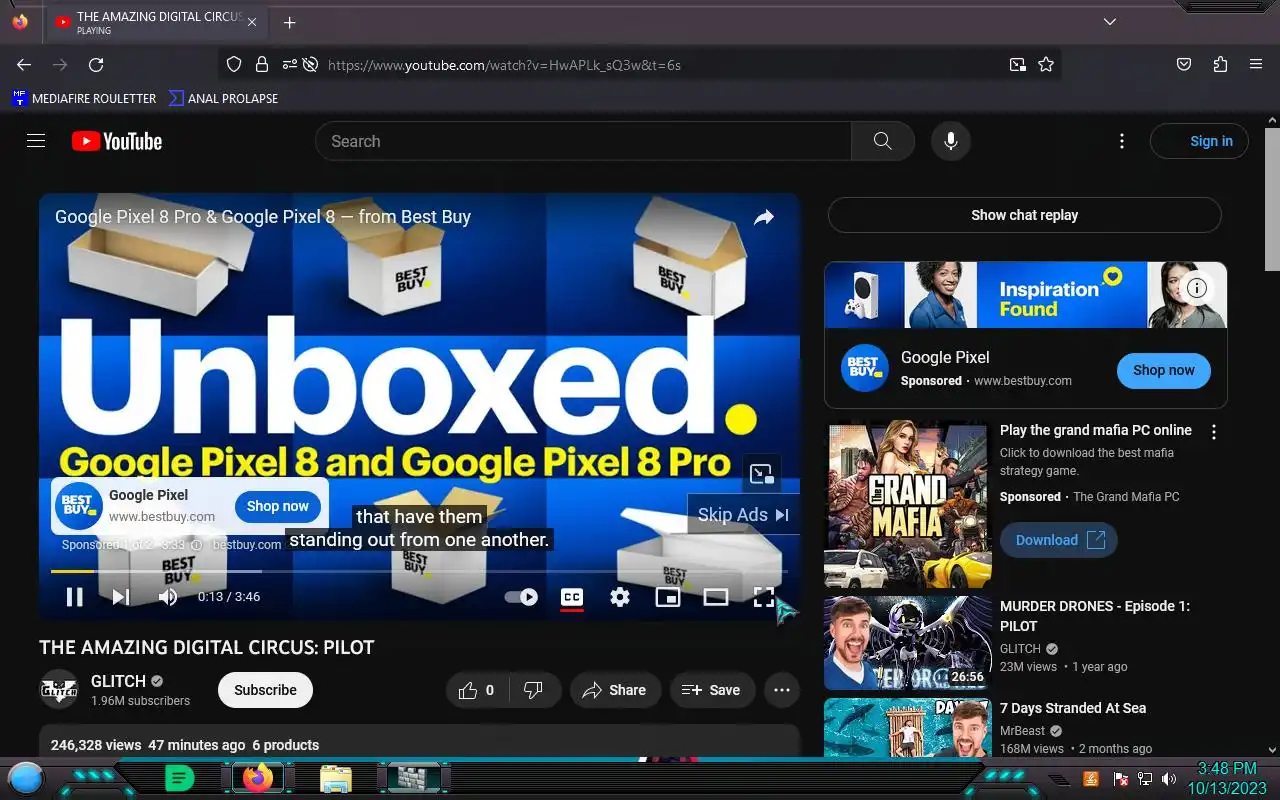View site security lock info

tap(262, 65)
